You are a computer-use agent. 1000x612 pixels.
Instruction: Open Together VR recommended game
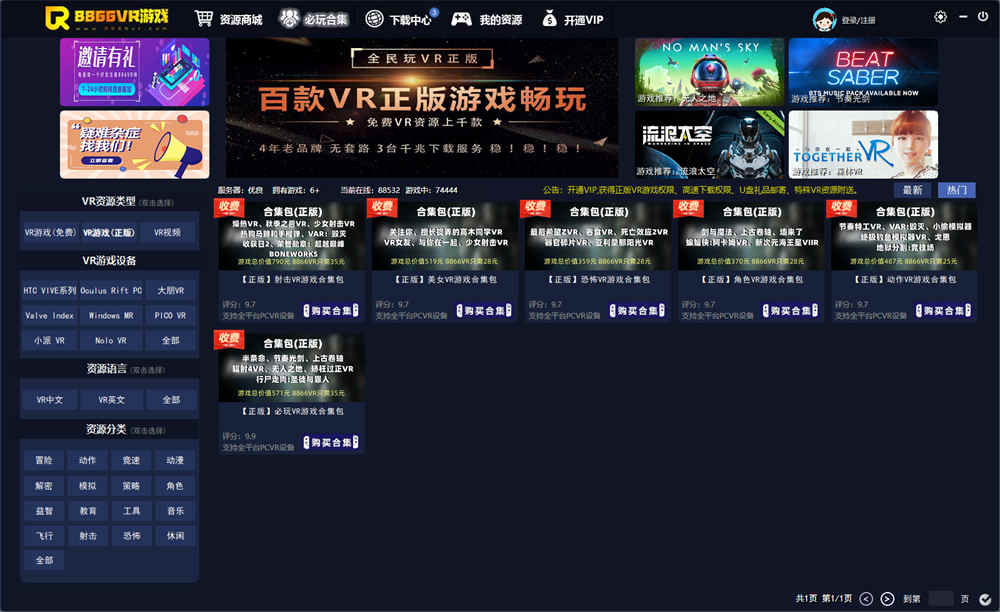pyautogui.click(x=864, y=145)
